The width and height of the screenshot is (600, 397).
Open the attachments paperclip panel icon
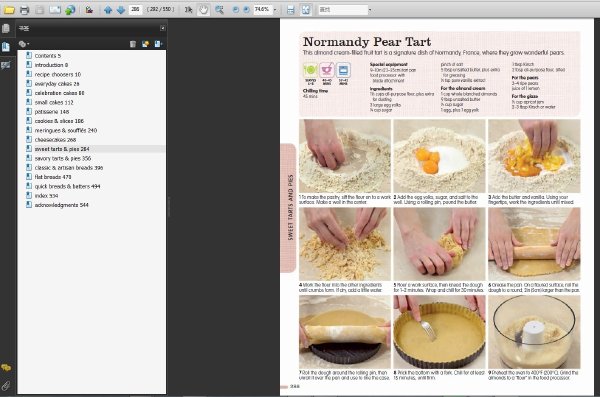(6, 386)
